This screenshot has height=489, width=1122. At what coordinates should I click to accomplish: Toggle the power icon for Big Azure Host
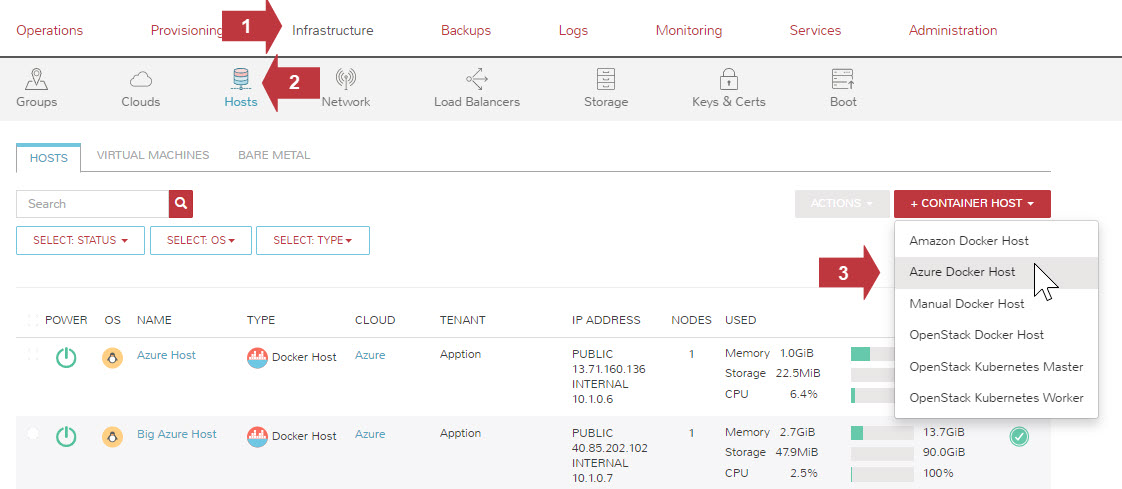(x=66, y=436)
